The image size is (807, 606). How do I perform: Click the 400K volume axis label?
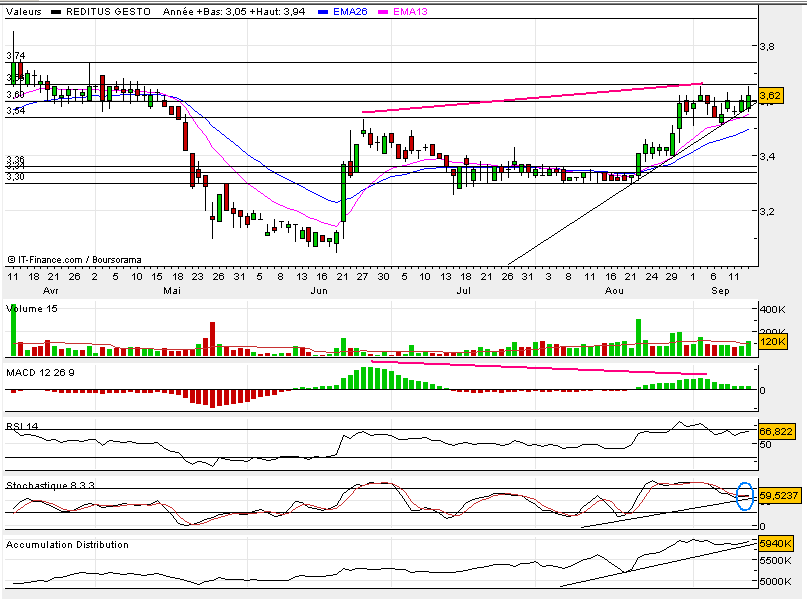(x=773, y=309)
